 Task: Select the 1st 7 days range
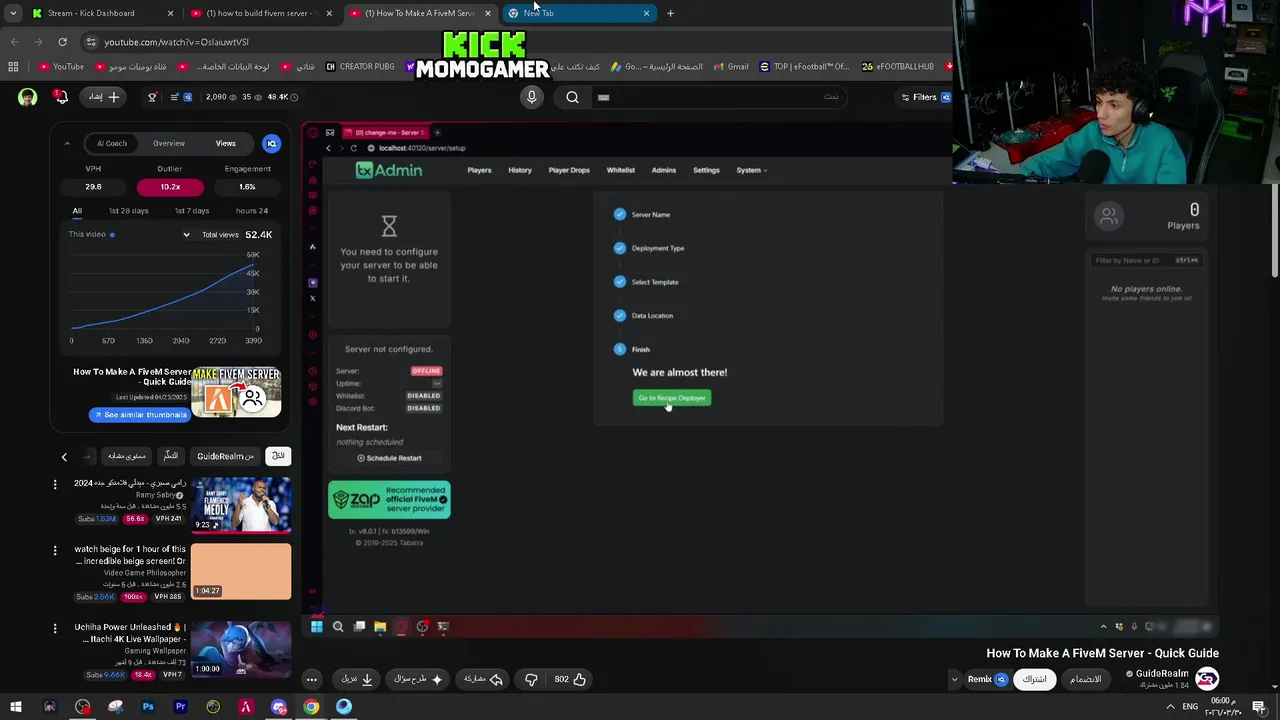point(191,211)
